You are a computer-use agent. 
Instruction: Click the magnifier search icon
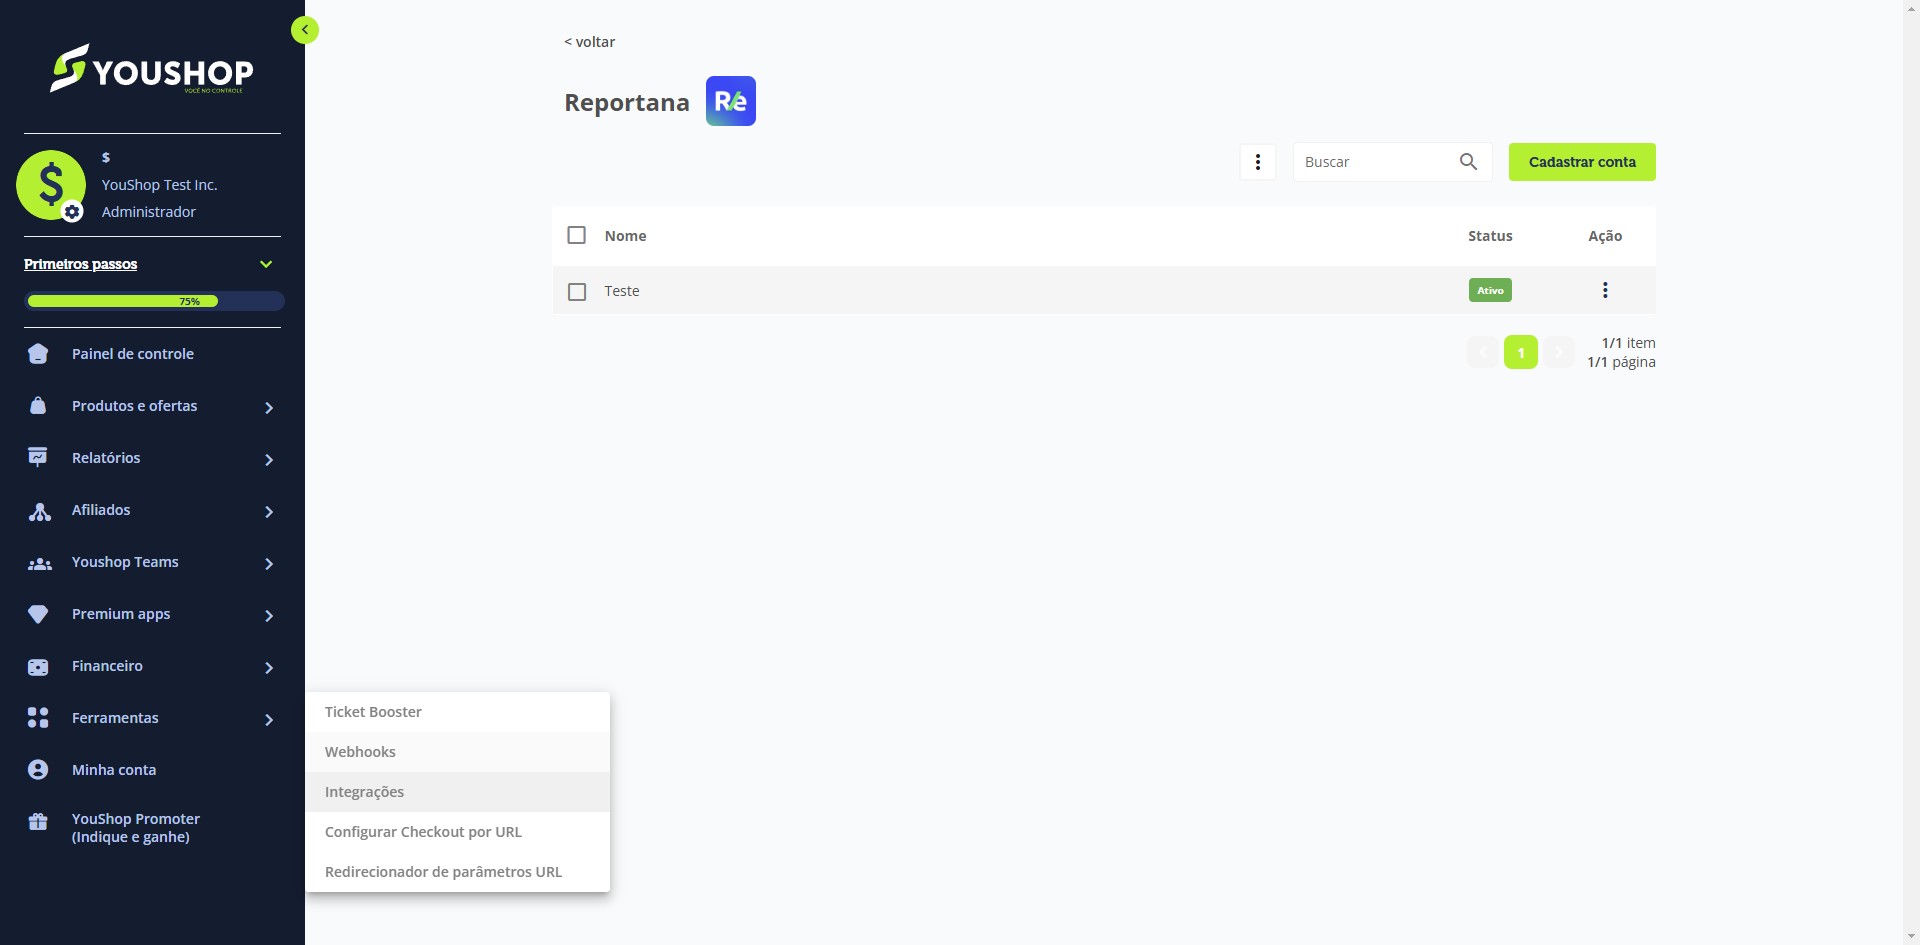click(1468, 162)
